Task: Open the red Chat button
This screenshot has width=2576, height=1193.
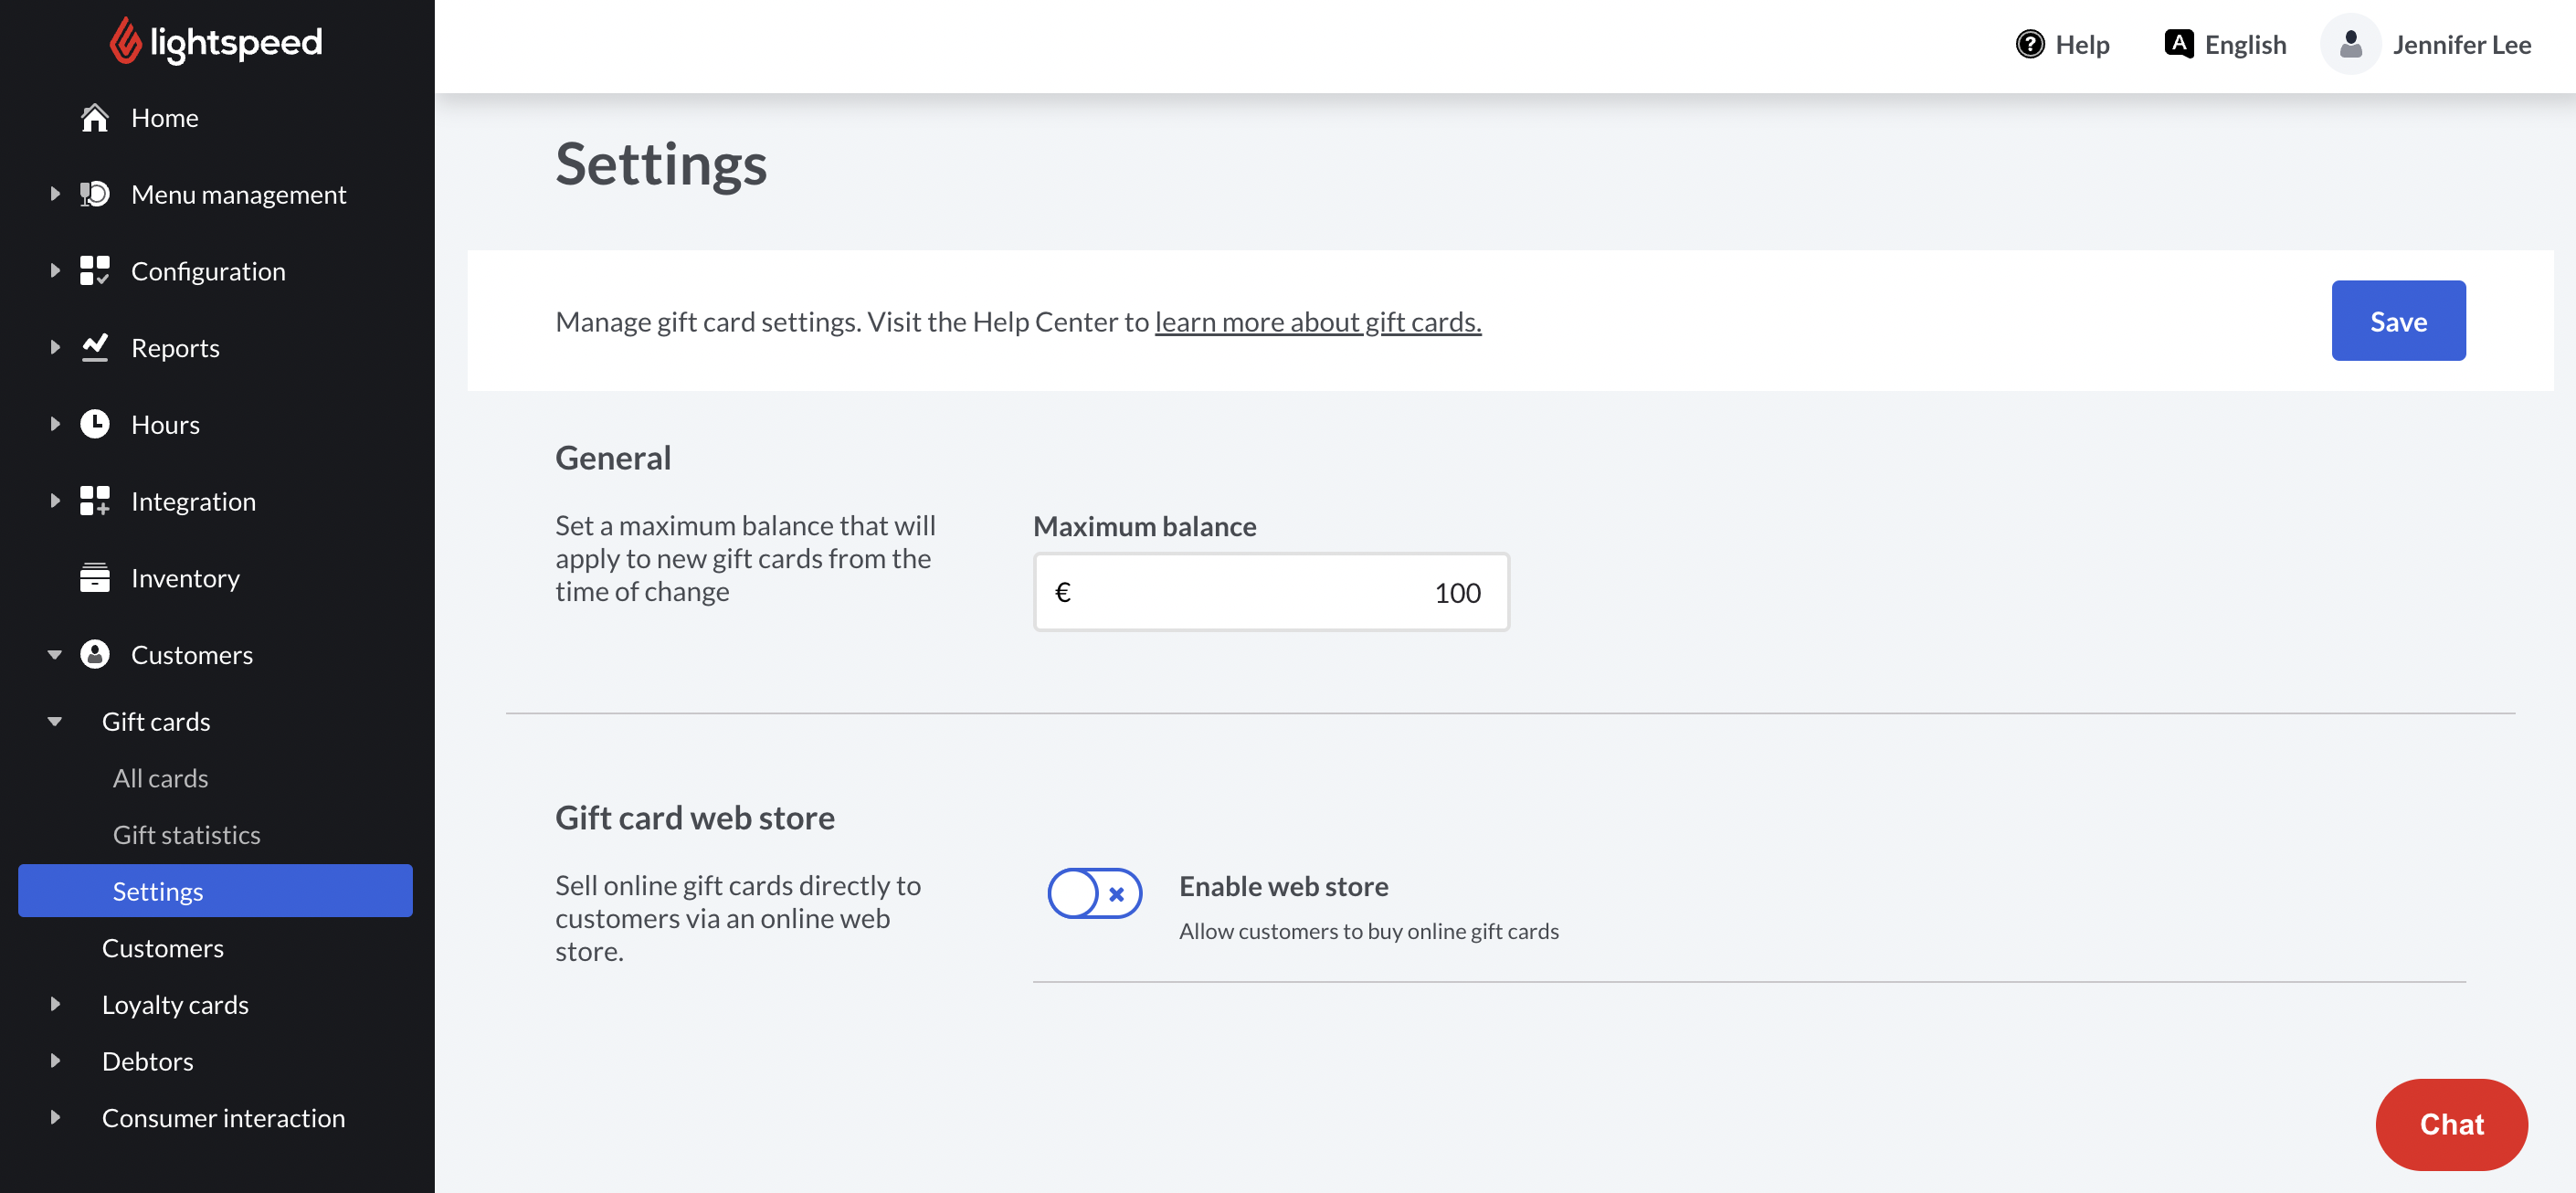Action: pos(2450,1124)
